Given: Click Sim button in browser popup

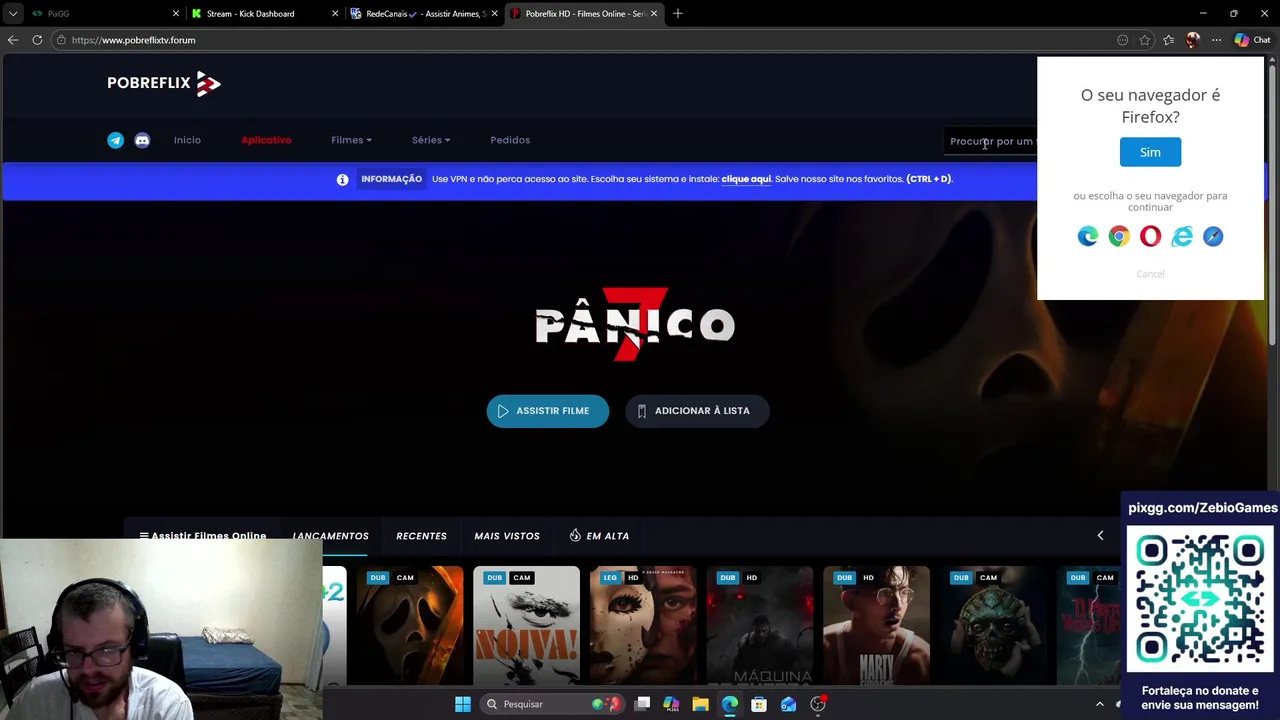Looking at the screenshot, I should click(x=1150, y=152).
